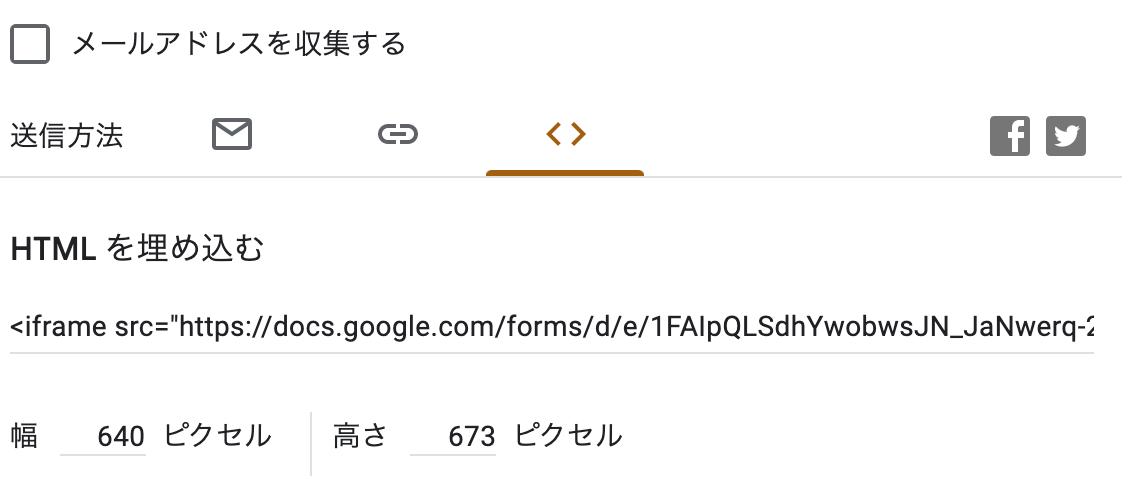This screenshot has height=482, width=1122.
Task: Click the underline beneath the iframe code
Action: point(552,353)
